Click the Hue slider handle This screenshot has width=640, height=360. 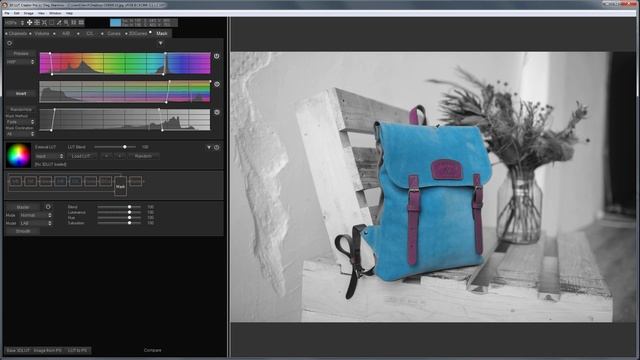pos(129,218)
